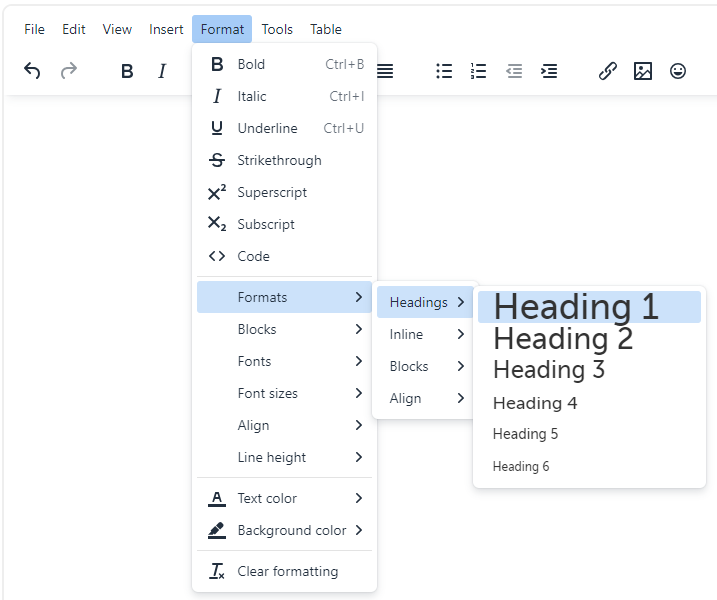The width and height of the screenshot is (717, 600).
Task: Click the Undo arrow icon
Action: tap(32, 71)
